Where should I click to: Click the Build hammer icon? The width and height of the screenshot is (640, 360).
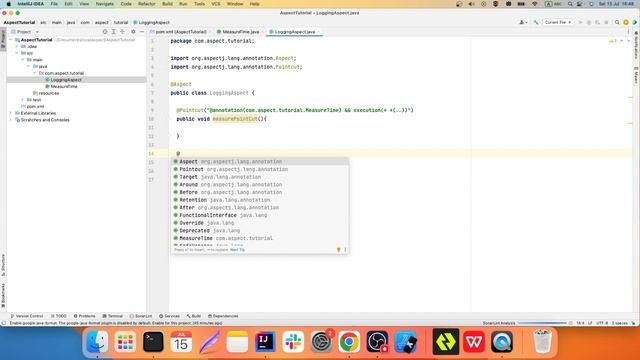536,22
